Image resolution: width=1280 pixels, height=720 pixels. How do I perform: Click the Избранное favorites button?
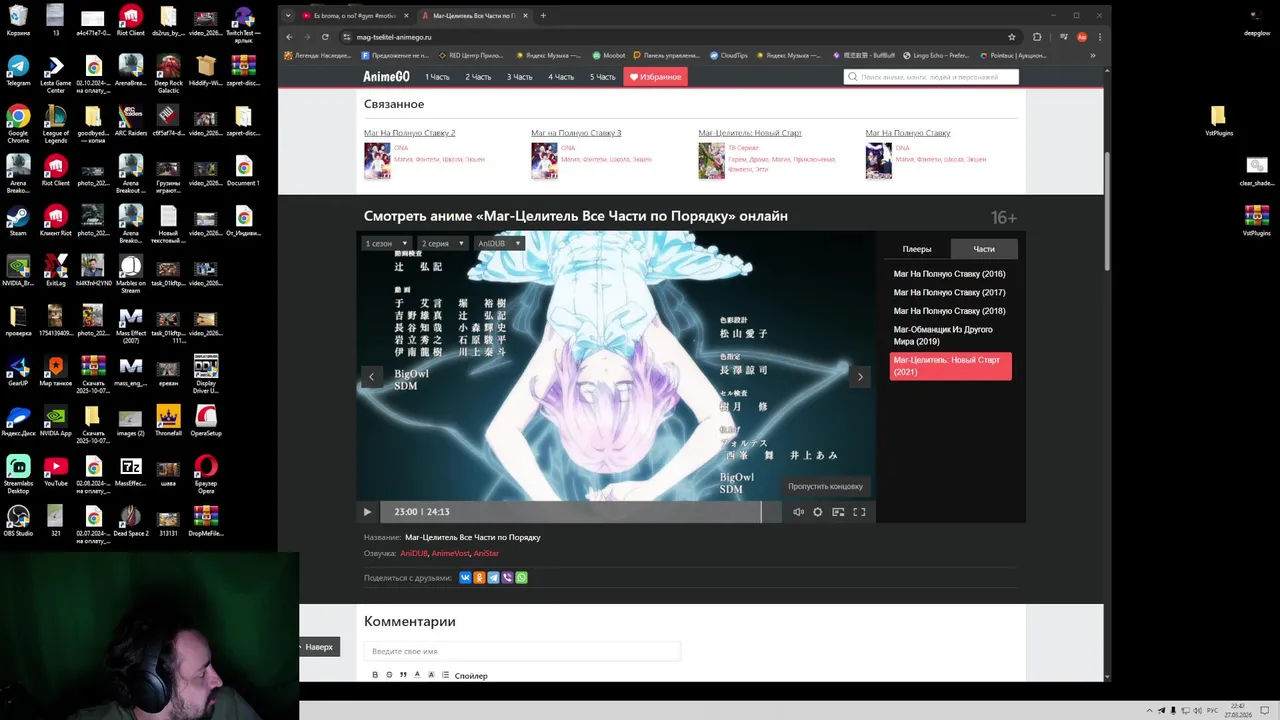pyautogui.click(x=655, y=77)
